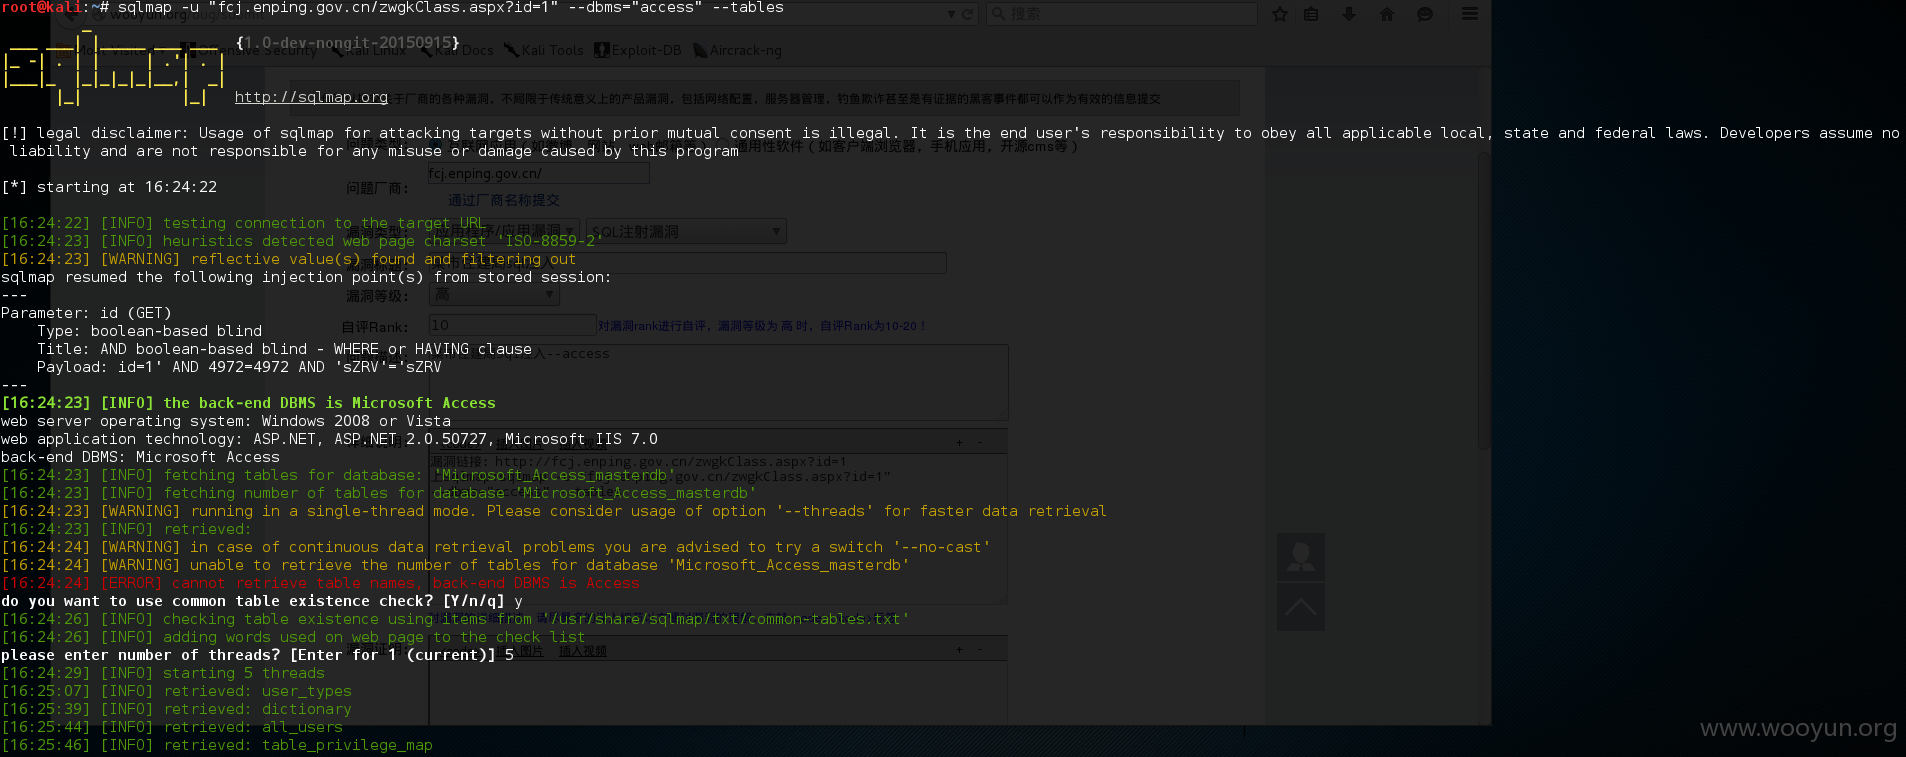Click the 插入视频 link in lower editor
Viewport: 1906px width, 757px height.
point(583,651)
